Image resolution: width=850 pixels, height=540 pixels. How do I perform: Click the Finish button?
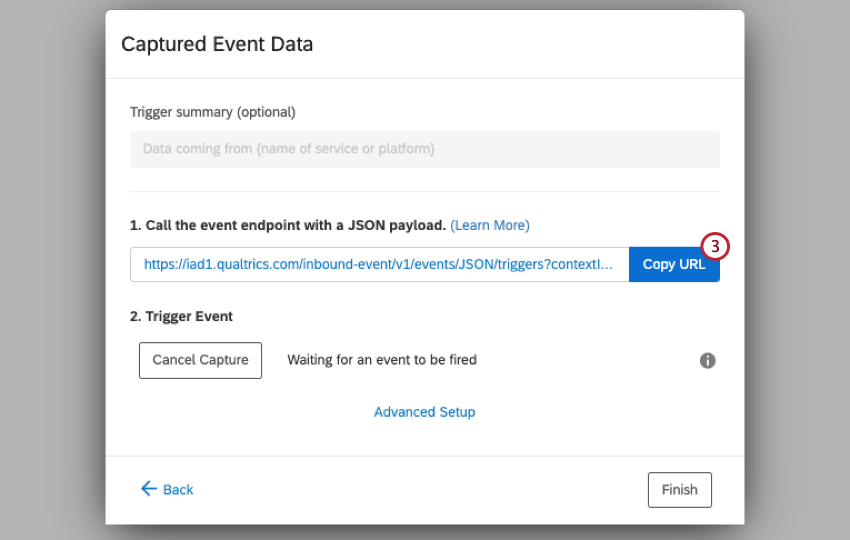[x=679, y=490]
